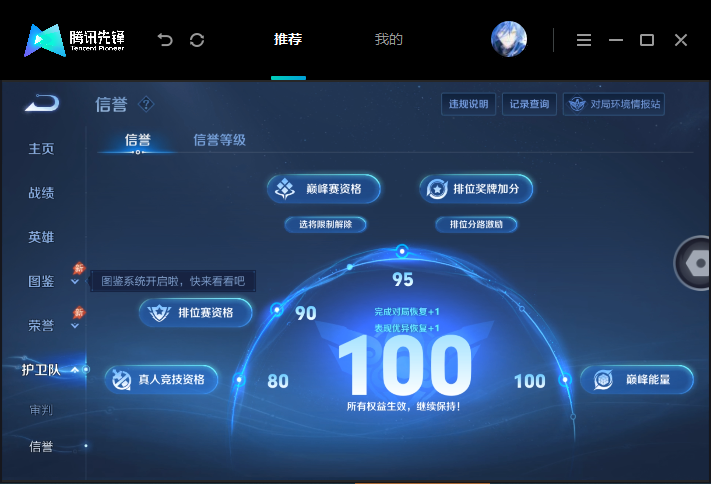Open 对局环境情报站 button
Image resolution: width=711 pixels, height=484 pixels.
[x=614, y=104]
